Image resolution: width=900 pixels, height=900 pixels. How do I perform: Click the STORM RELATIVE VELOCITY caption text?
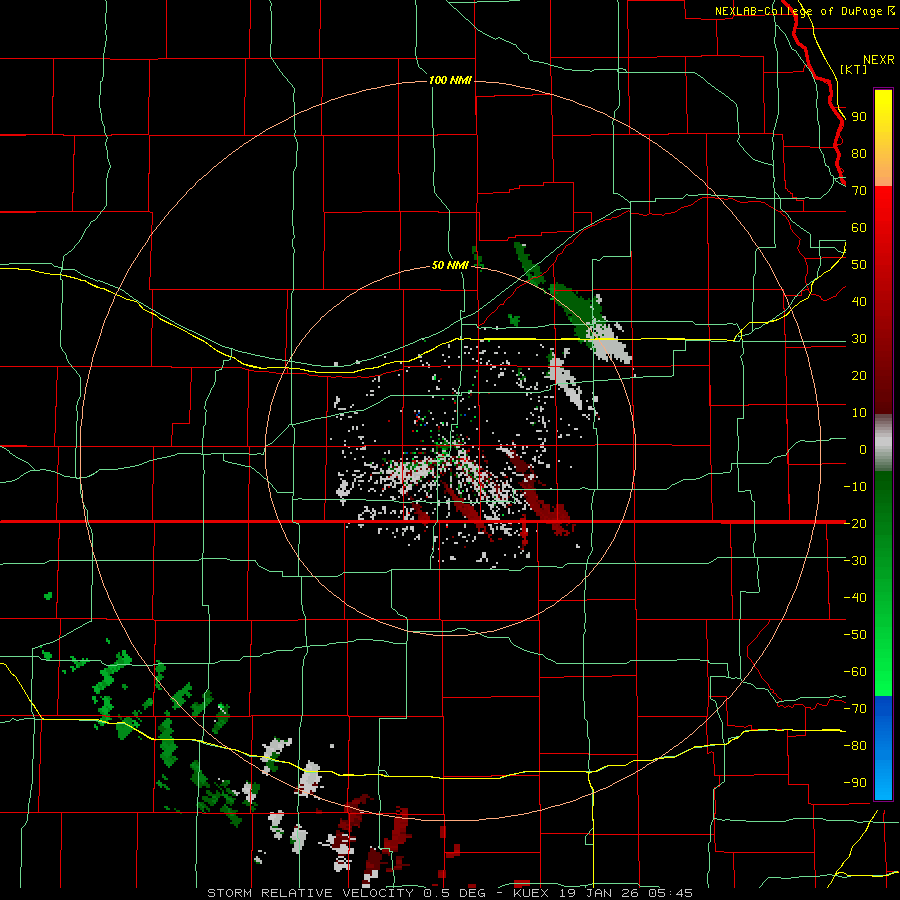click(x=310, y=893)
